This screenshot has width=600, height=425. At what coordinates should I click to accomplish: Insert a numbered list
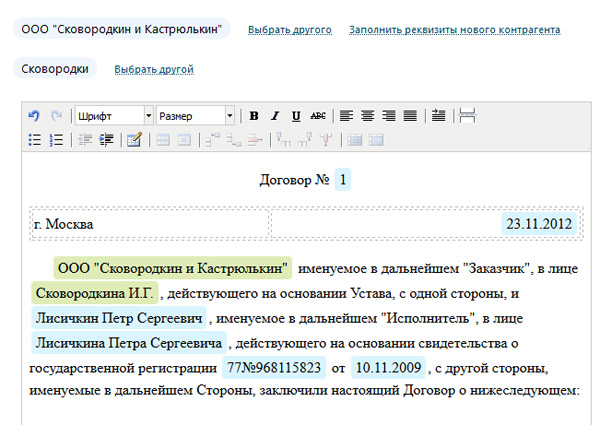tap(56, 140)
